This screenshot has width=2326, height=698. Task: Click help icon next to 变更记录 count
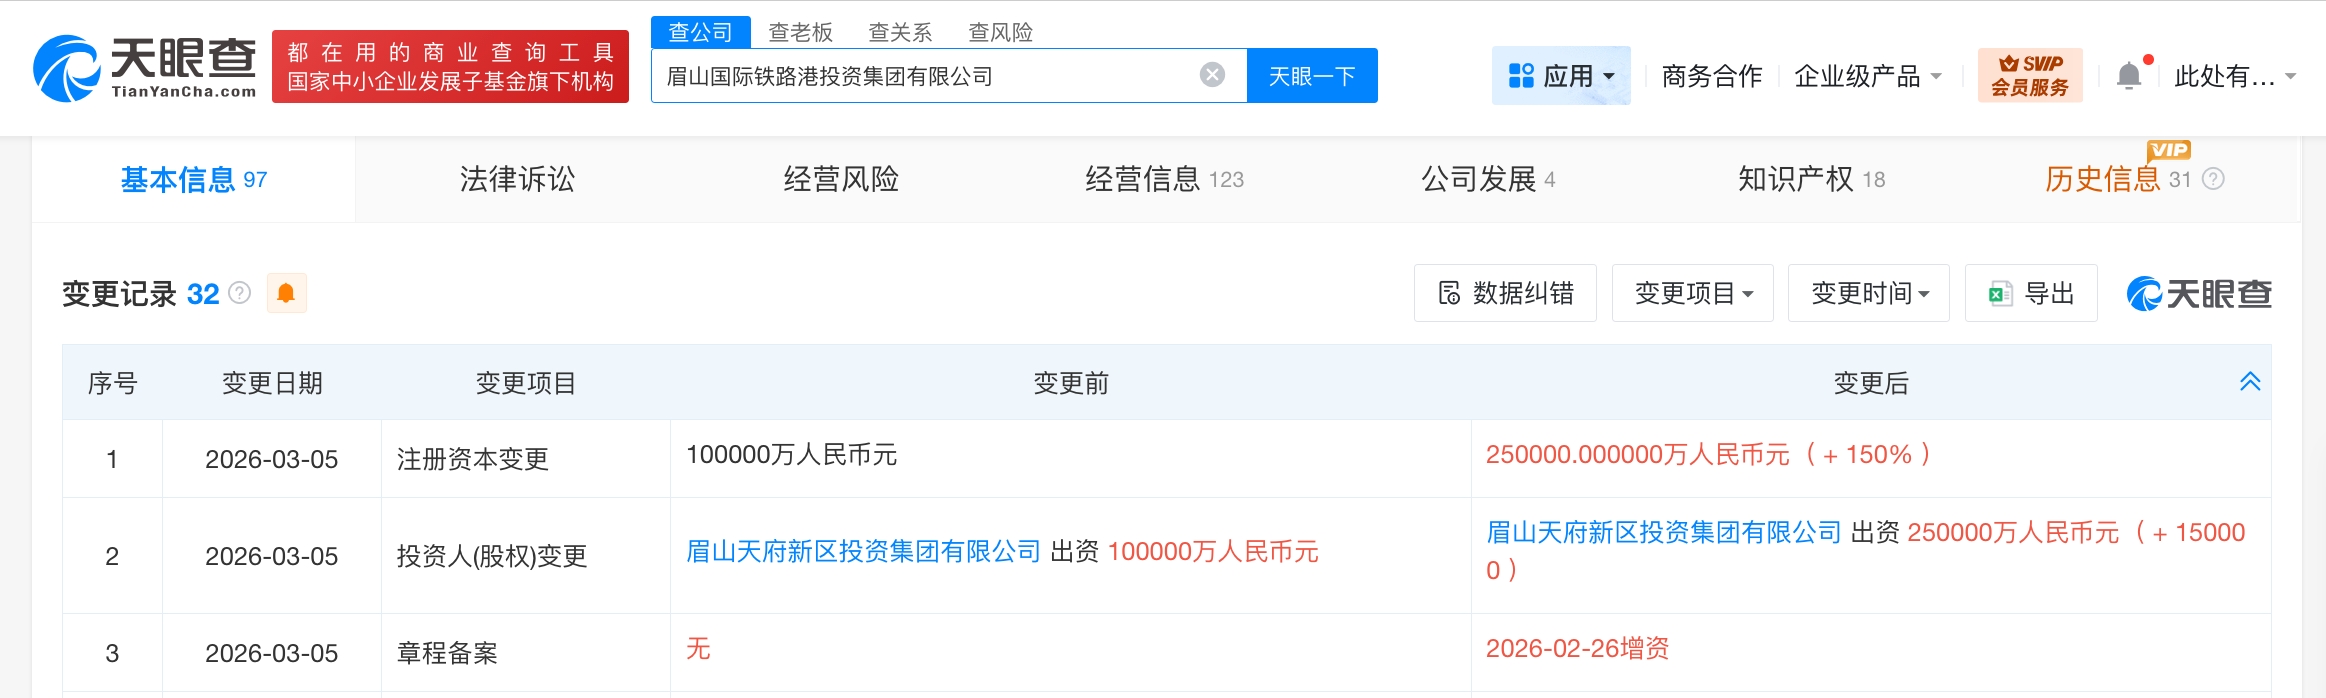point(240,293)
